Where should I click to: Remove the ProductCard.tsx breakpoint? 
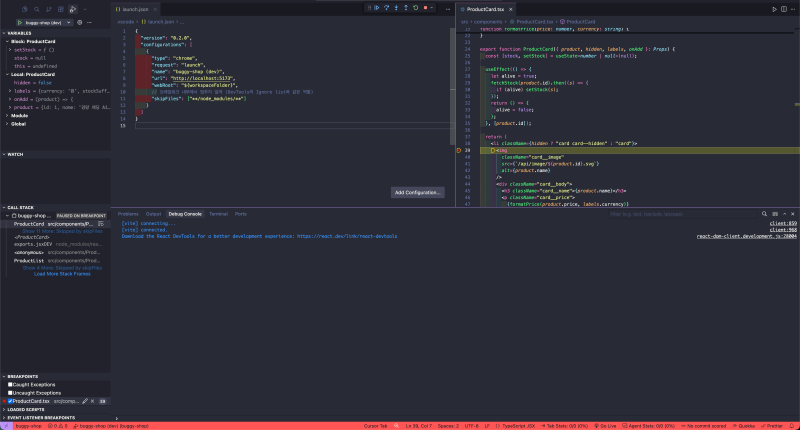click(92, 401)
